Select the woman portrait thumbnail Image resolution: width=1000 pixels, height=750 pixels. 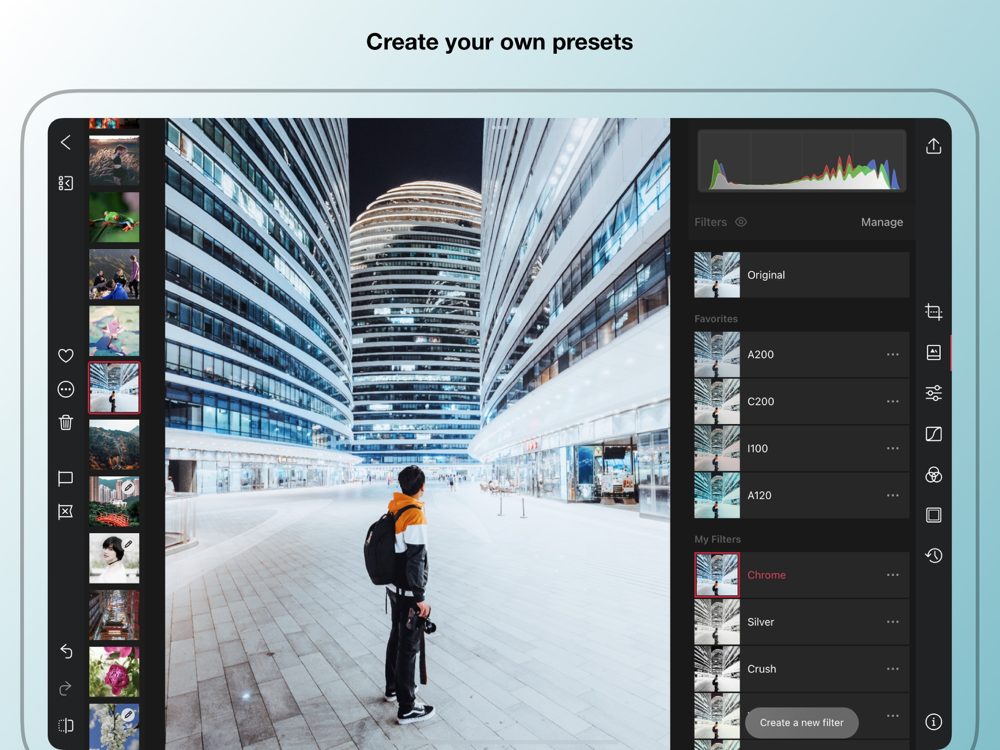[x=114, y=559]
